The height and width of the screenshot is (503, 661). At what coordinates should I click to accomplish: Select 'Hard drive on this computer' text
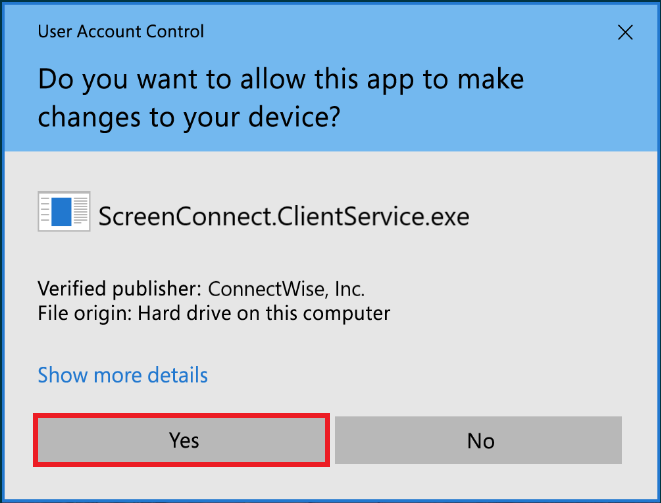click(264, 313)
